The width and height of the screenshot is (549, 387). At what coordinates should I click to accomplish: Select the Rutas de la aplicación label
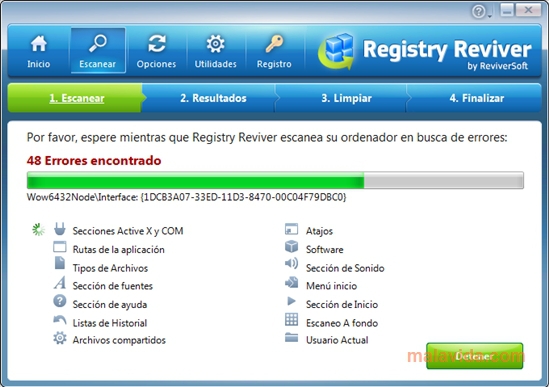pos(118,250)
